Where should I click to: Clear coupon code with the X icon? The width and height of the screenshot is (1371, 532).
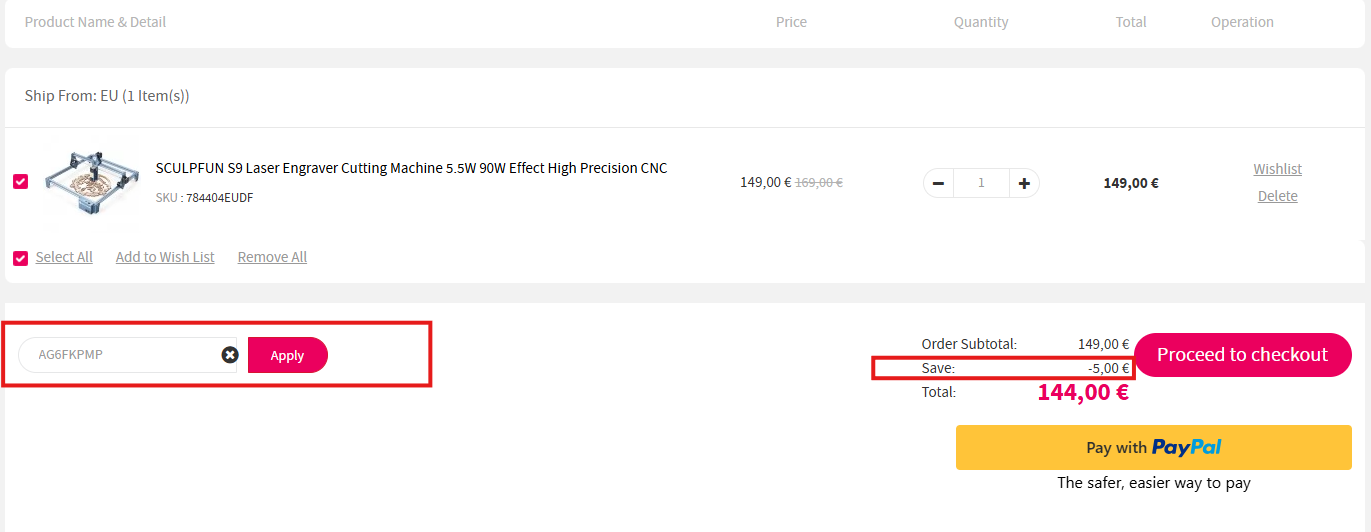[230, 355]
